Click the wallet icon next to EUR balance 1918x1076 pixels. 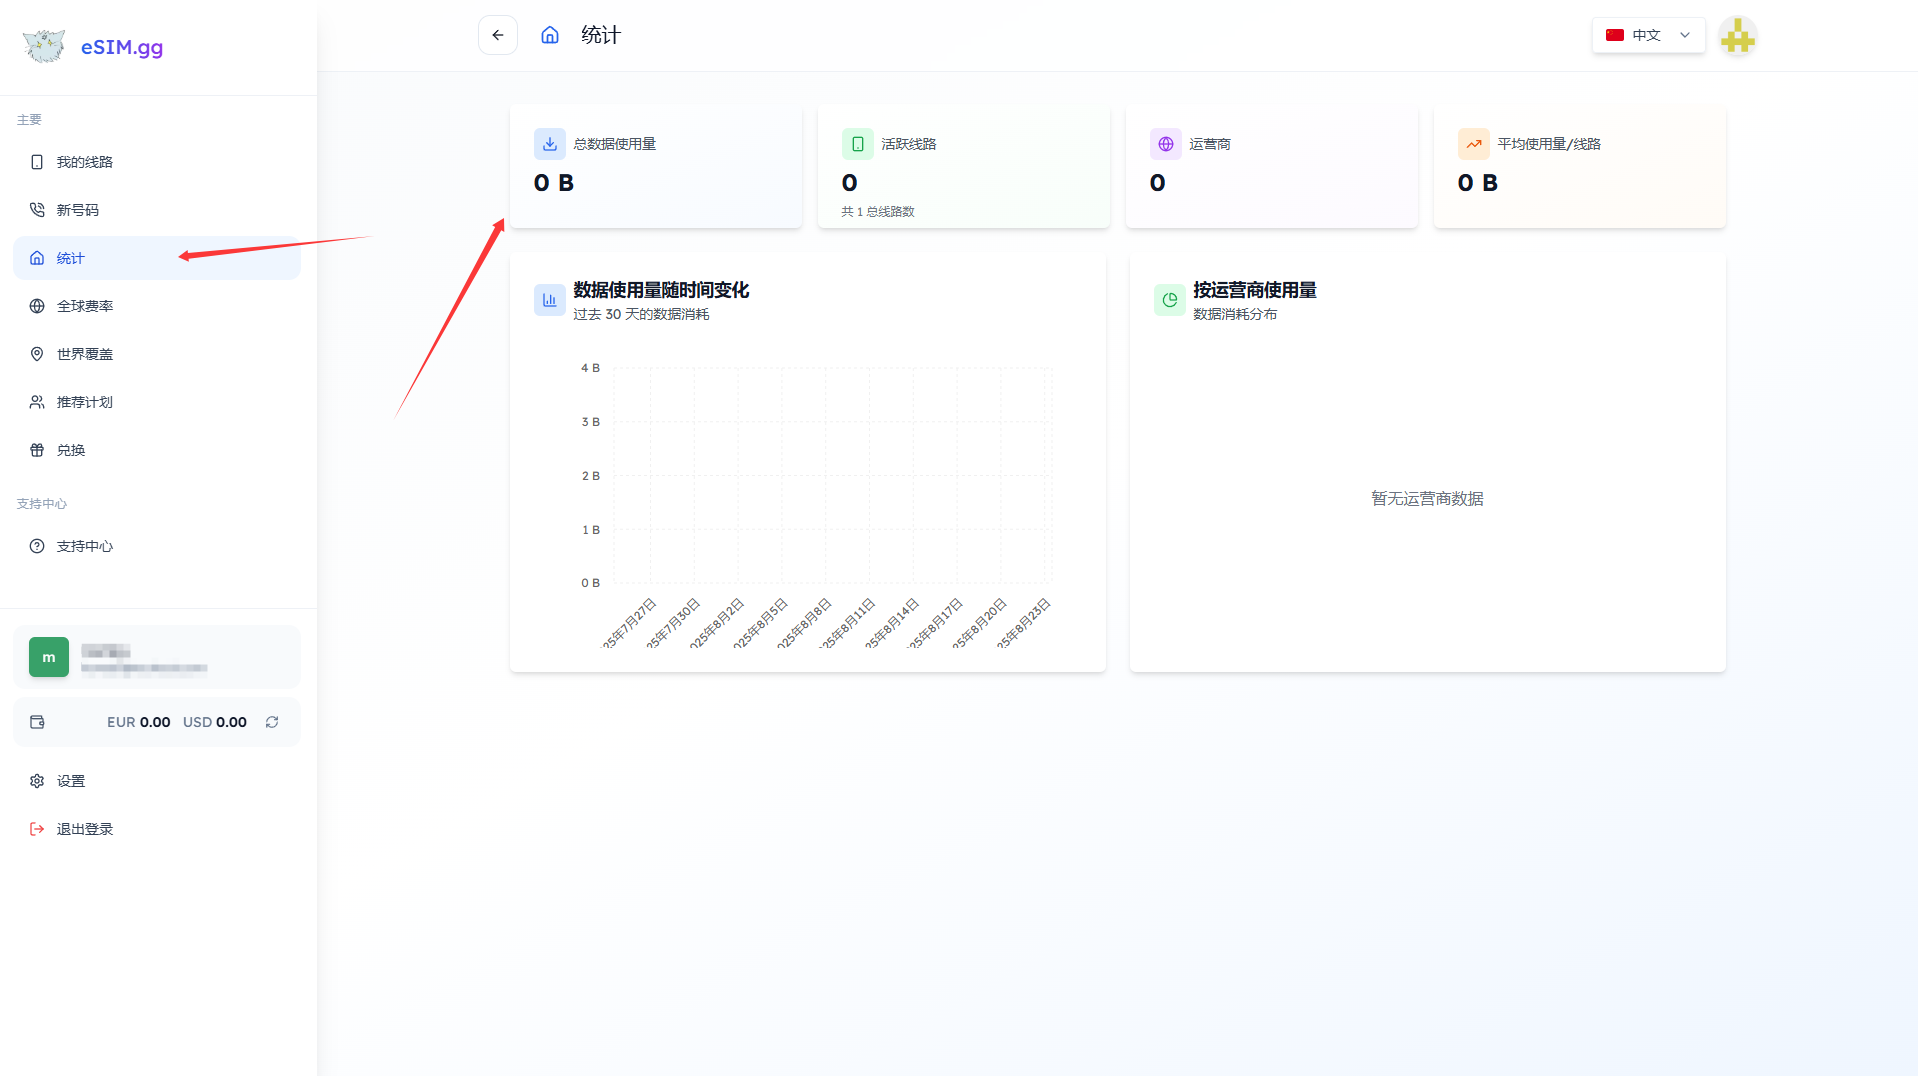pos(37,722)
